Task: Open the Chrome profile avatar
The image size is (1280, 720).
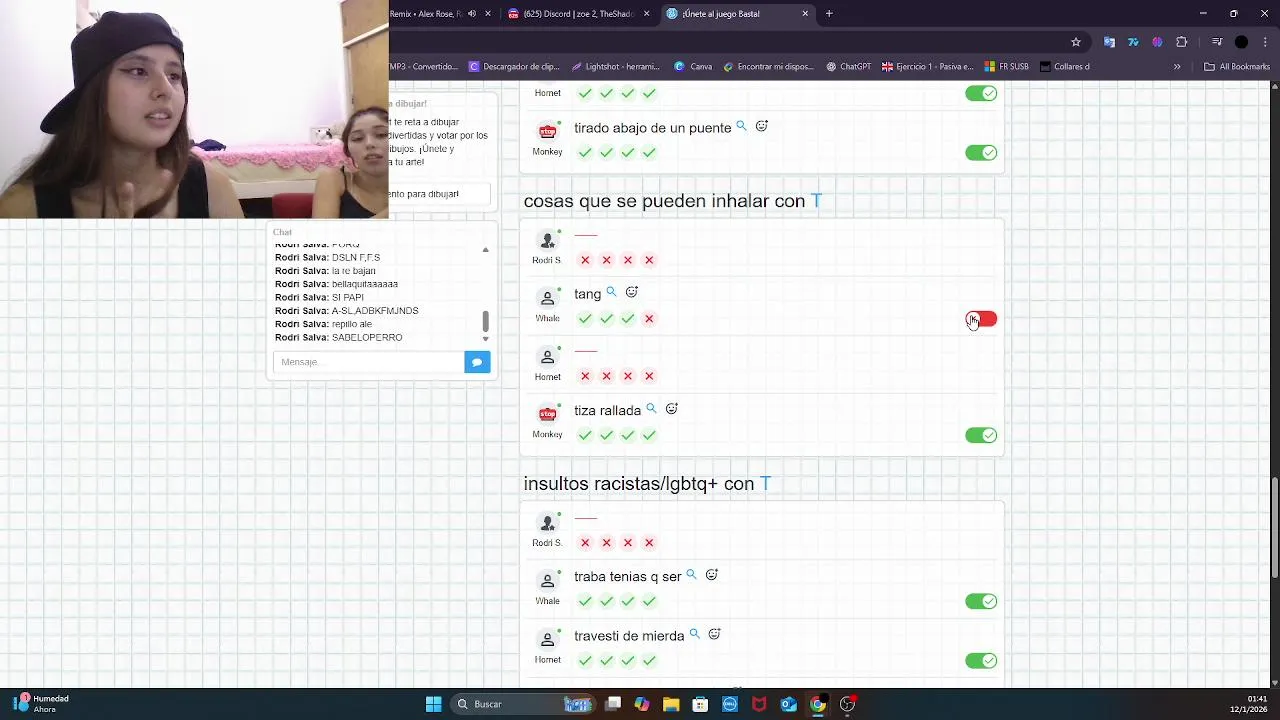Action: point(1241,42)
